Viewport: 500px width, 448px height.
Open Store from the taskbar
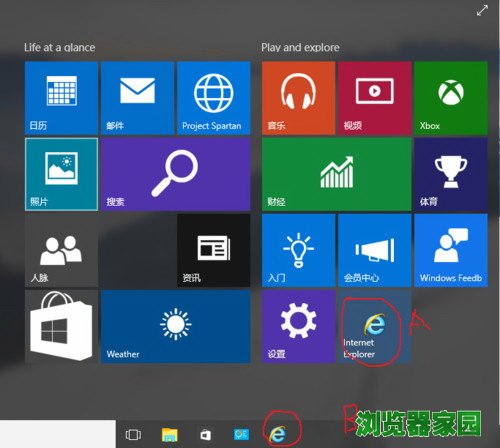(x=205, y=435)
